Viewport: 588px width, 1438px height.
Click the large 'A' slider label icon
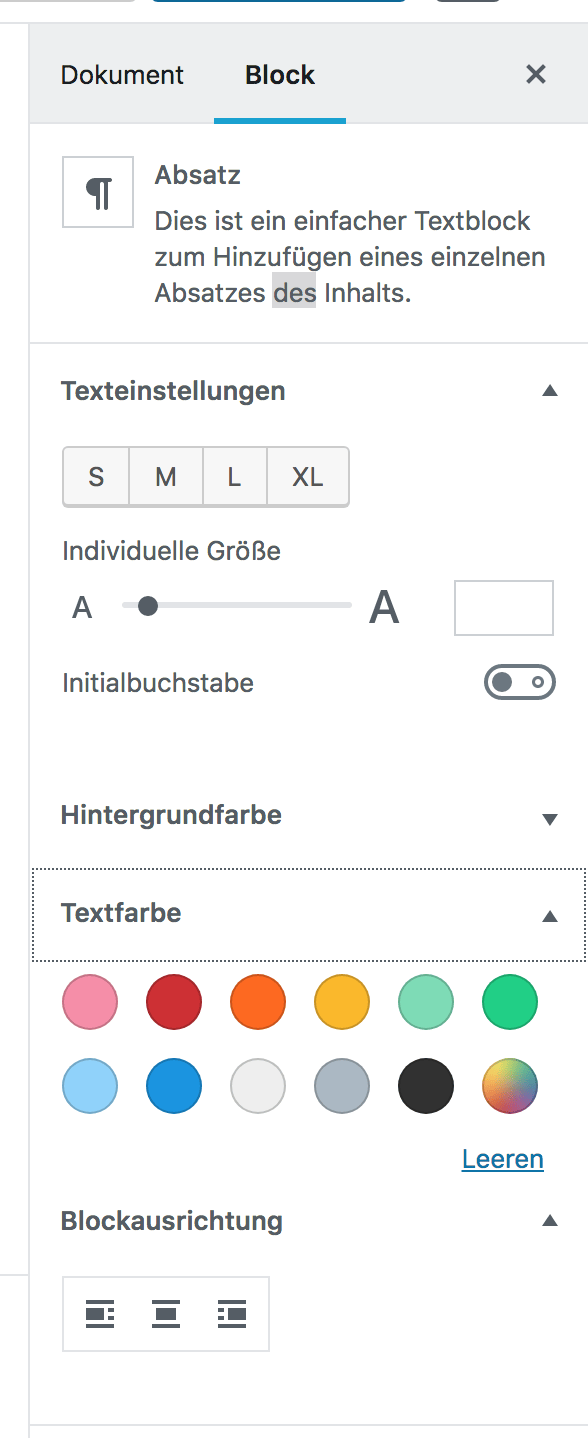(385, 605)
